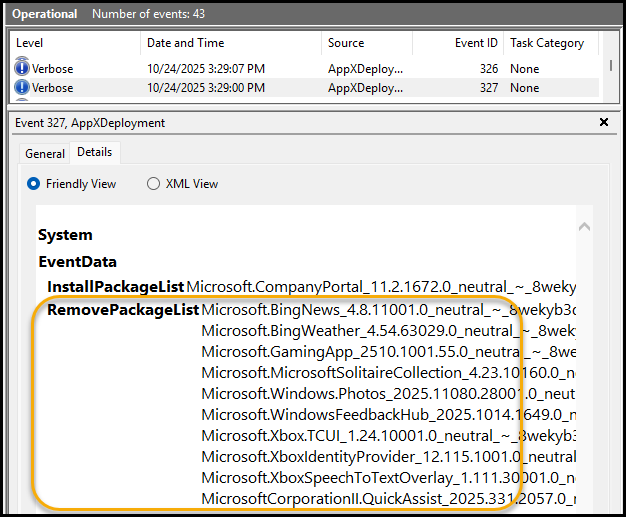Viewport: 626px width, 517px height.
Task: Click the info icon for event 327
Action: [x=23, y=88]
